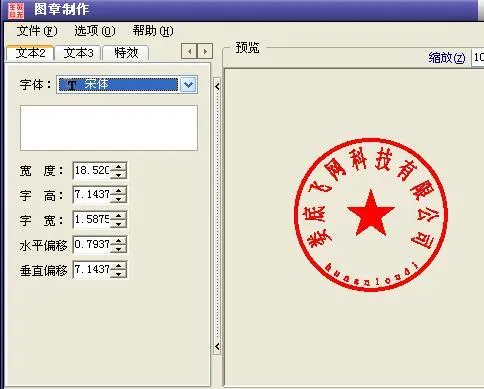
Task: Collapse panel using the bottom splitter arrow
Action: [x=217, y=347]
